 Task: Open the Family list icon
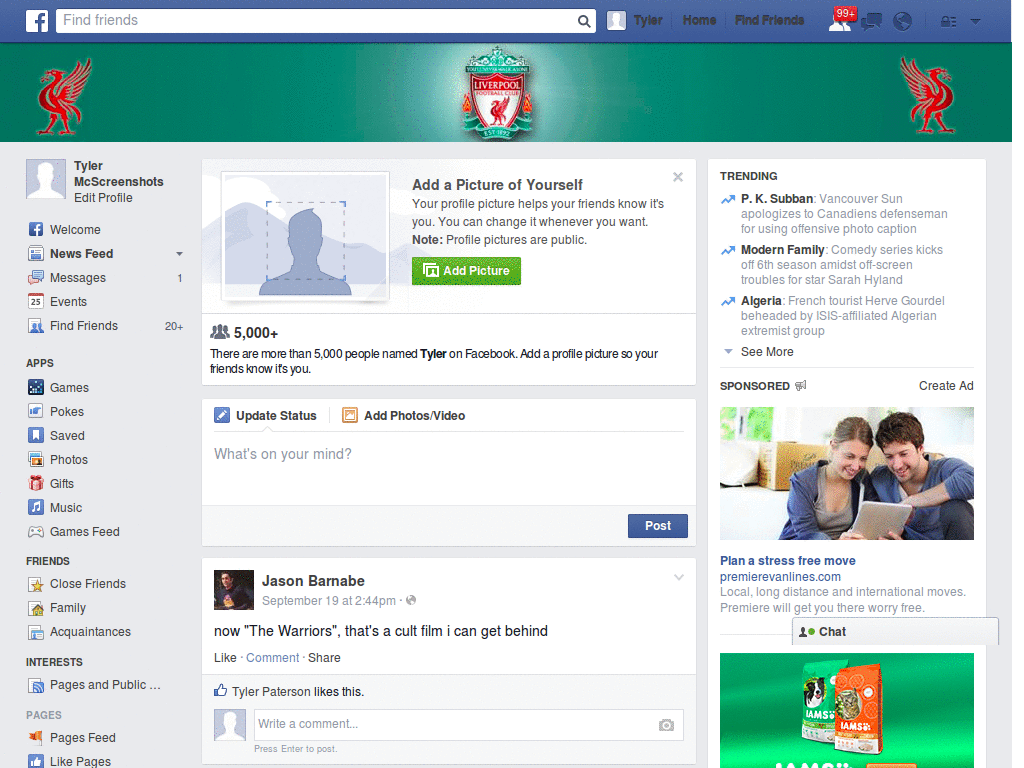pyautogui.click(x=36, y=608)
